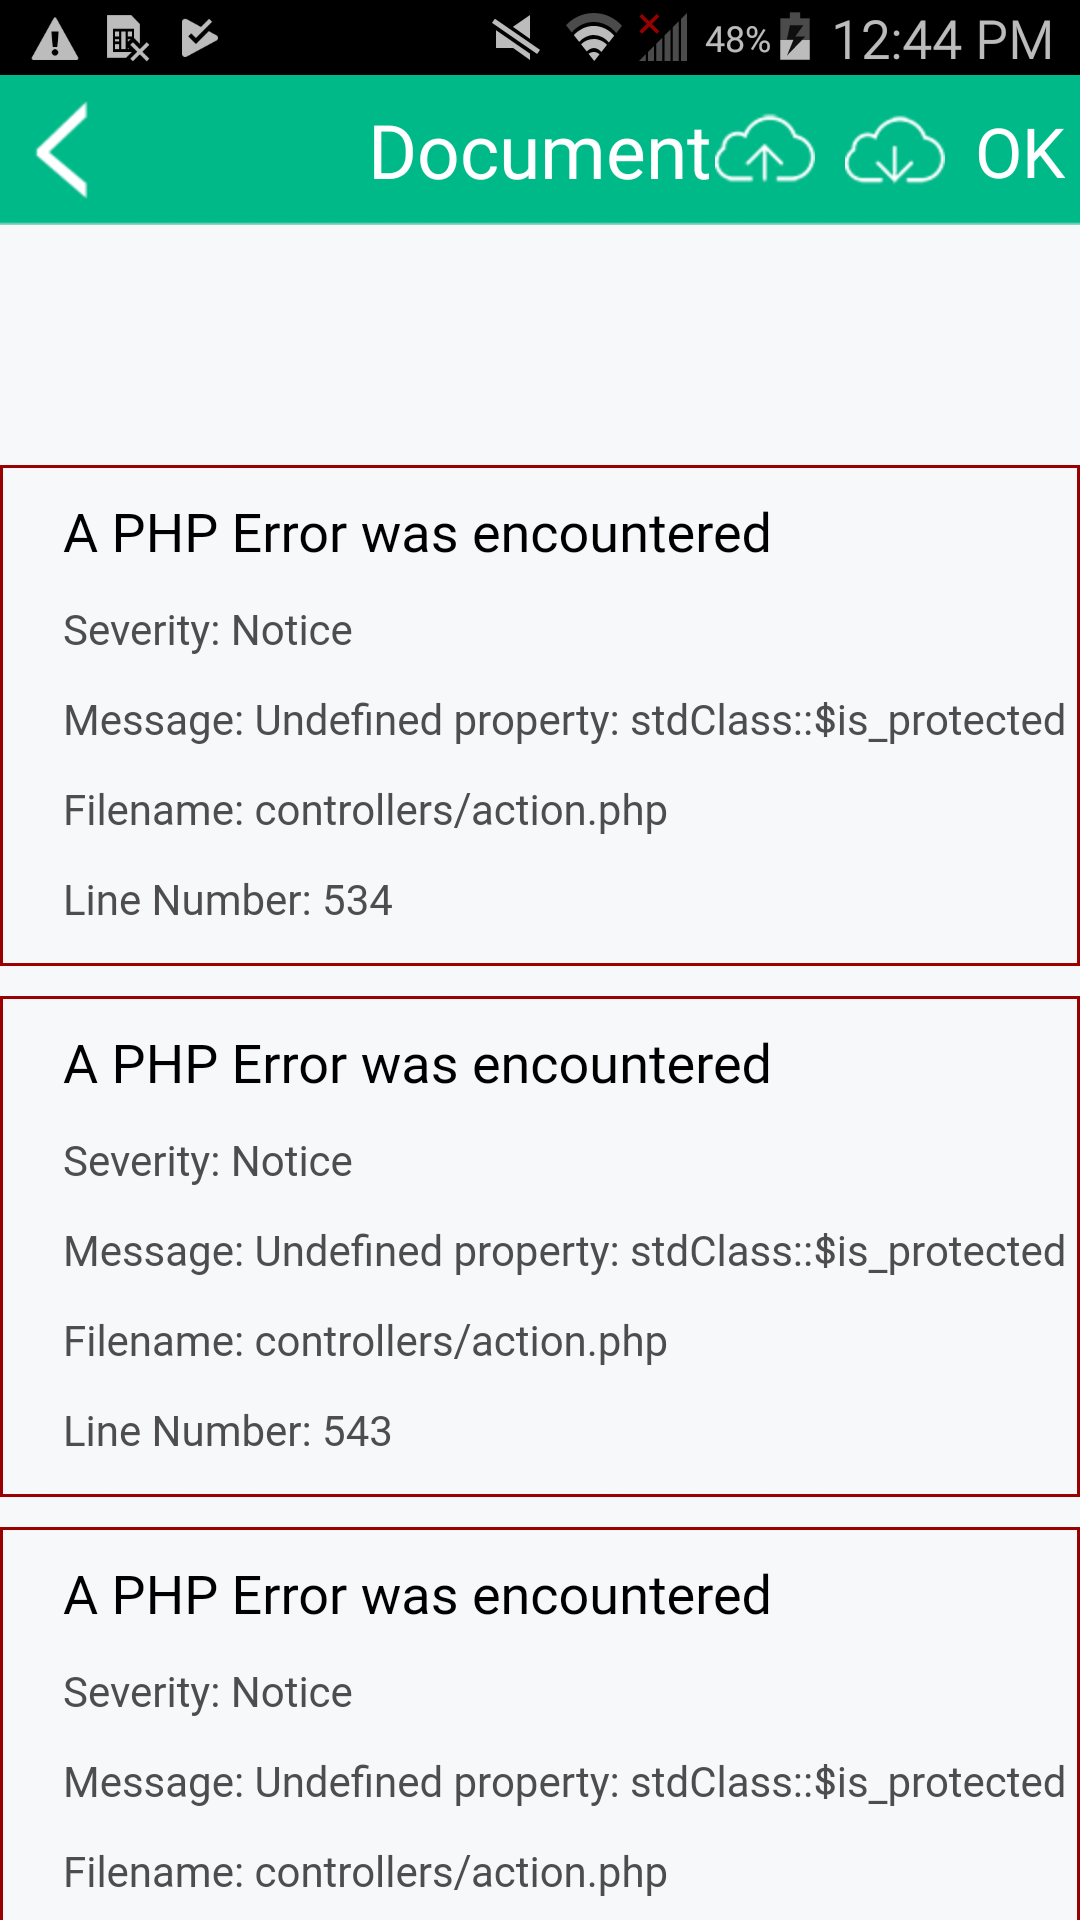This screenshot has width=1080, height=1920.
Task: Tap second error's Undefined property message
Action: (565, 1252)
